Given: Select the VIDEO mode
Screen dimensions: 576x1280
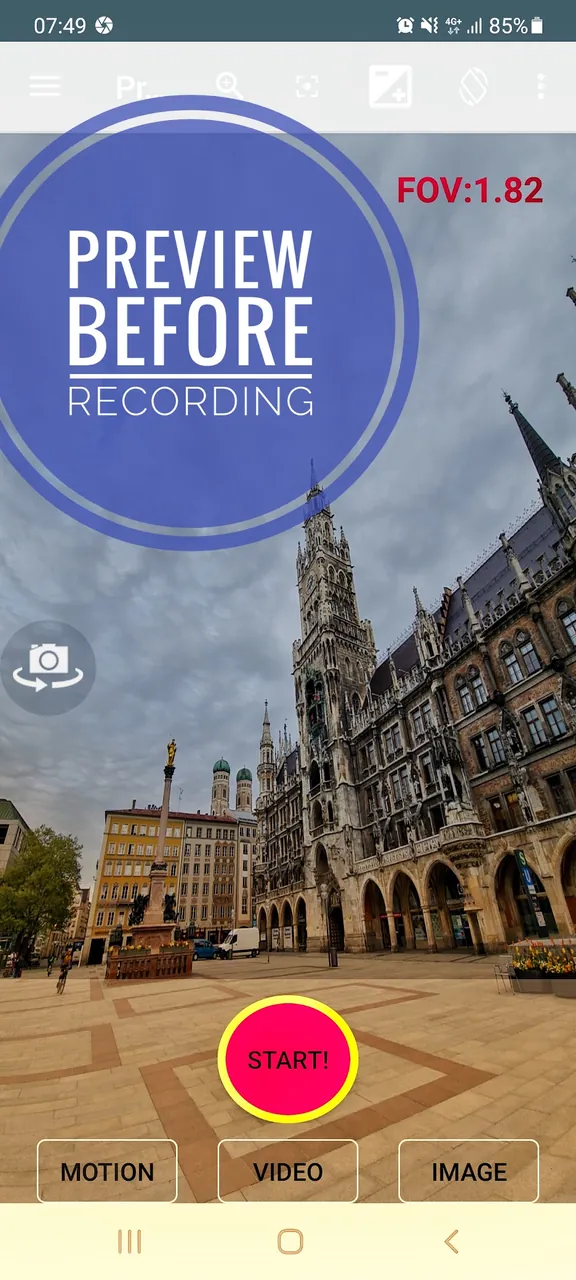Looking at the screenshot, I should (288, 1171).
